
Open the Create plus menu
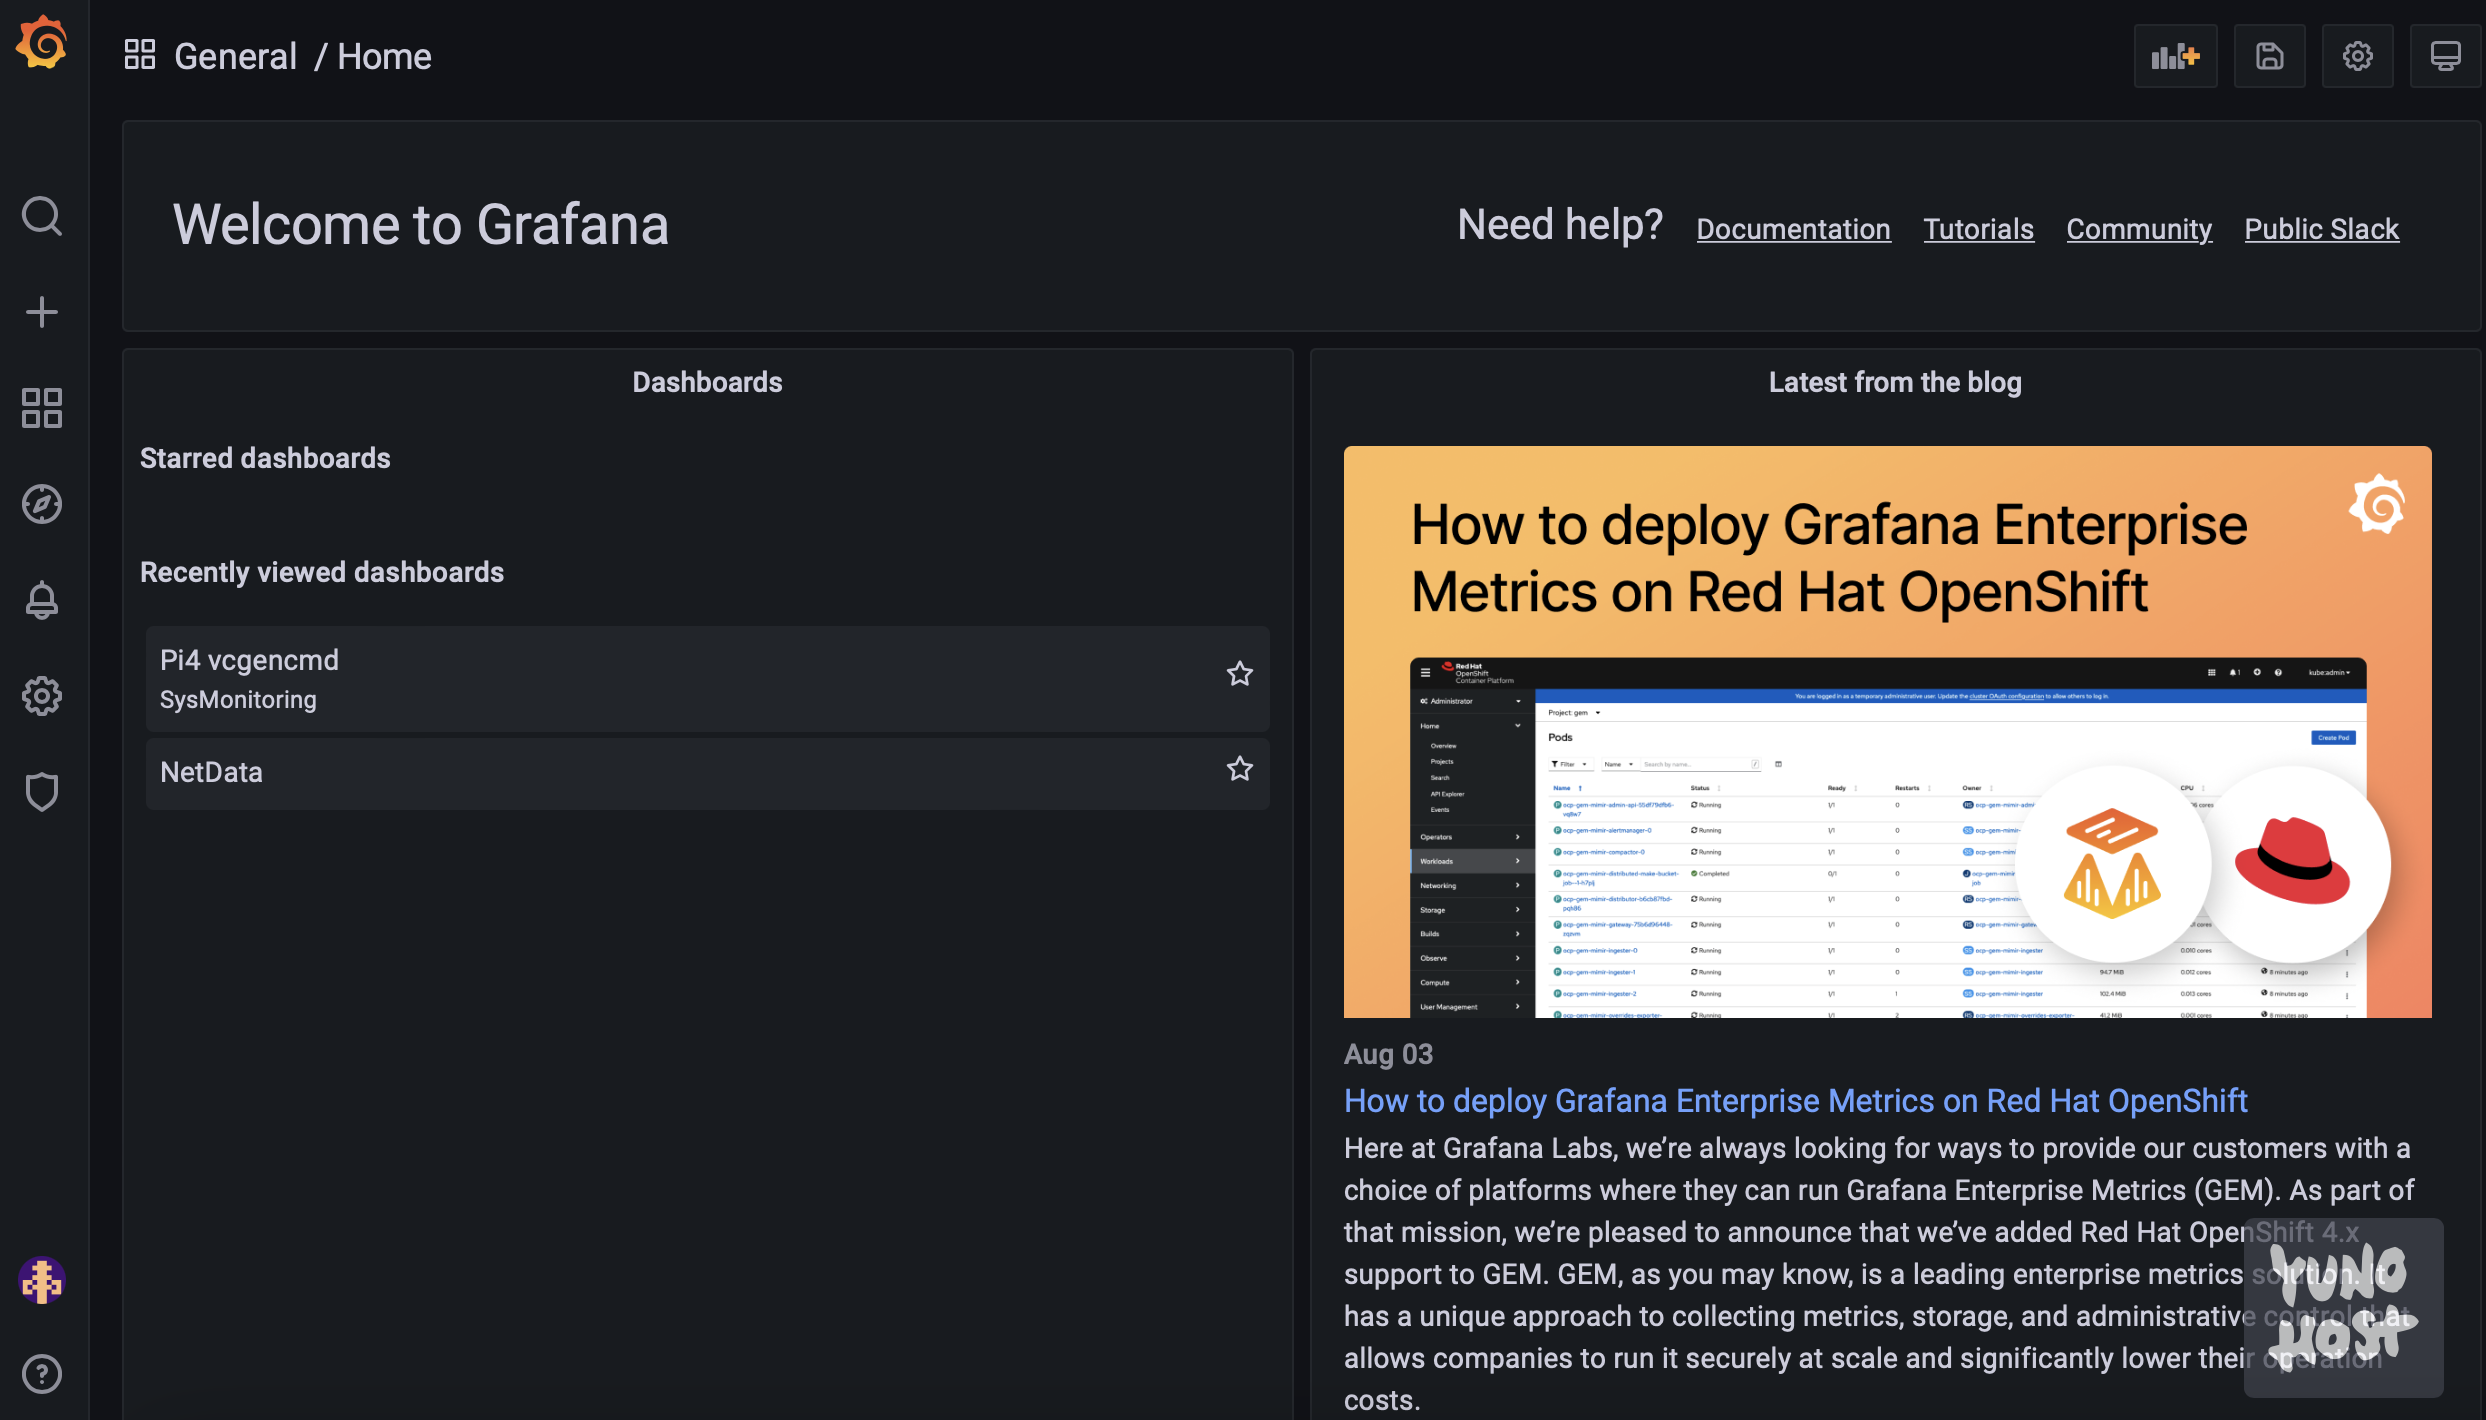(42, 312)
